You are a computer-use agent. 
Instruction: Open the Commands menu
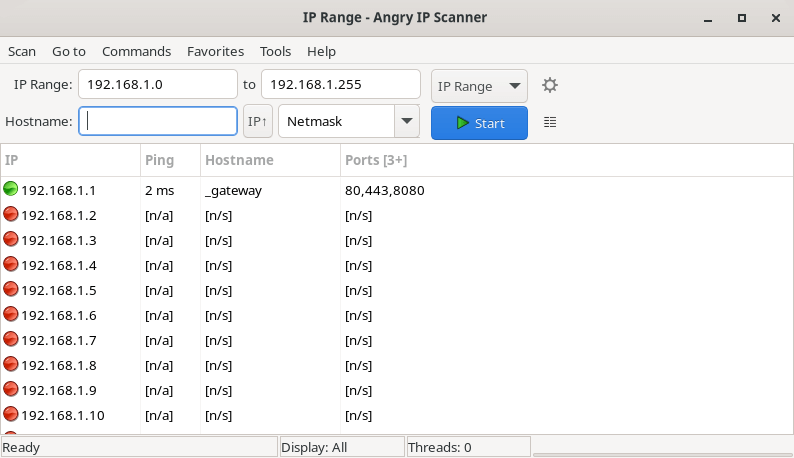click(136, 51)
